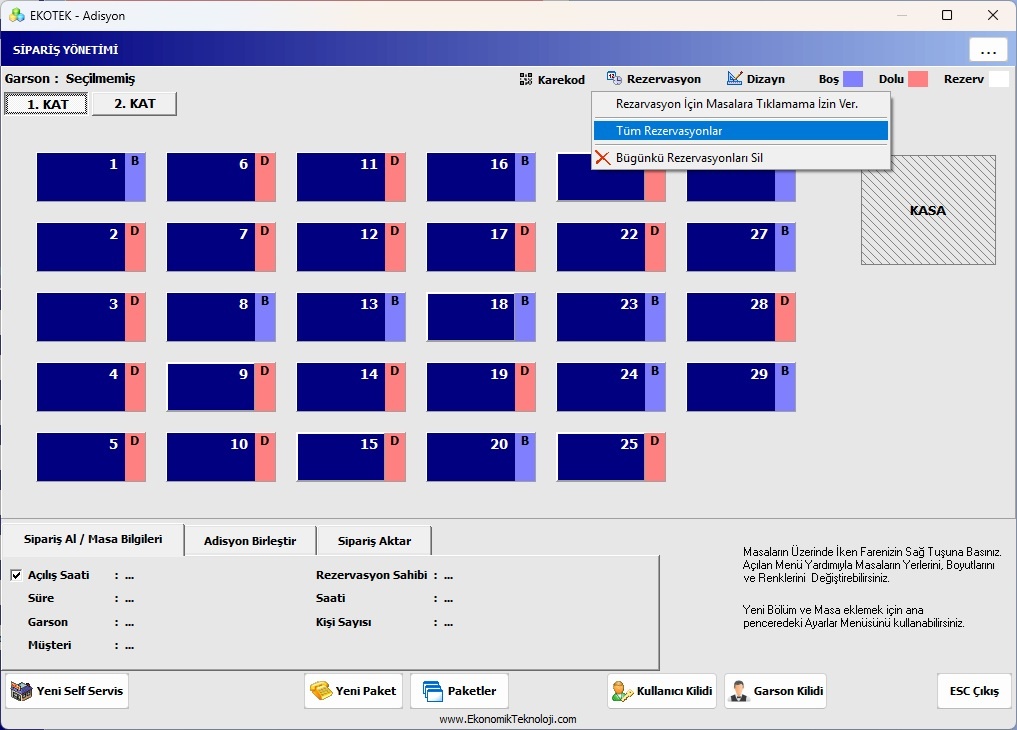Click the Kullanıcı Kilidi user key icon
Image resolution: width=1017 pixels, height=730 pixels.
point(622,691)
